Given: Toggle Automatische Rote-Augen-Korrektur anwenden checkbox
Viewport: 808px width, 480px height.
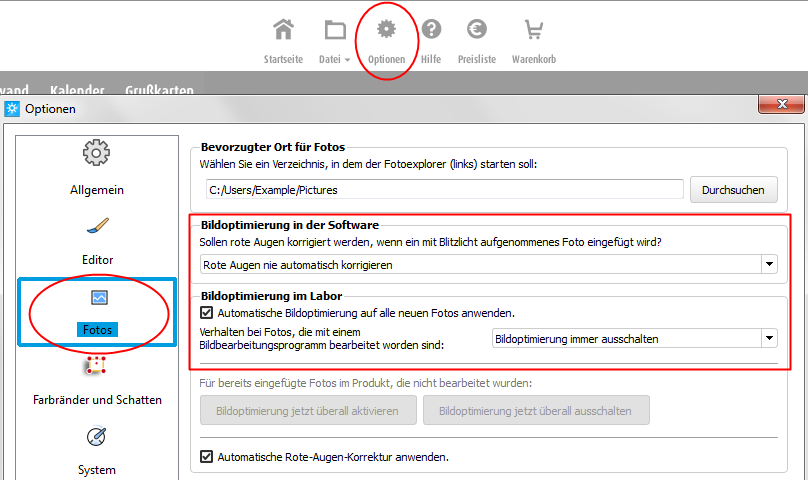Looking at the screenshot, I should click(208, 457).
